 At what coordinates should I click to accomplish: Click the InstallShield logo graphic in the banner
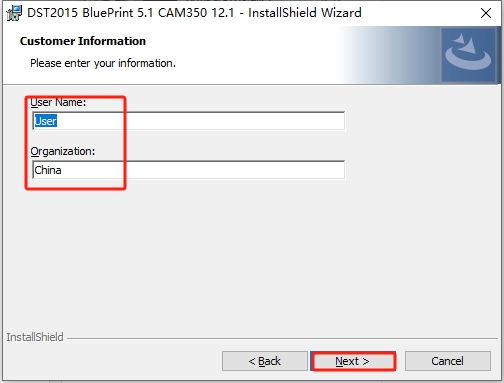point(468,55)
